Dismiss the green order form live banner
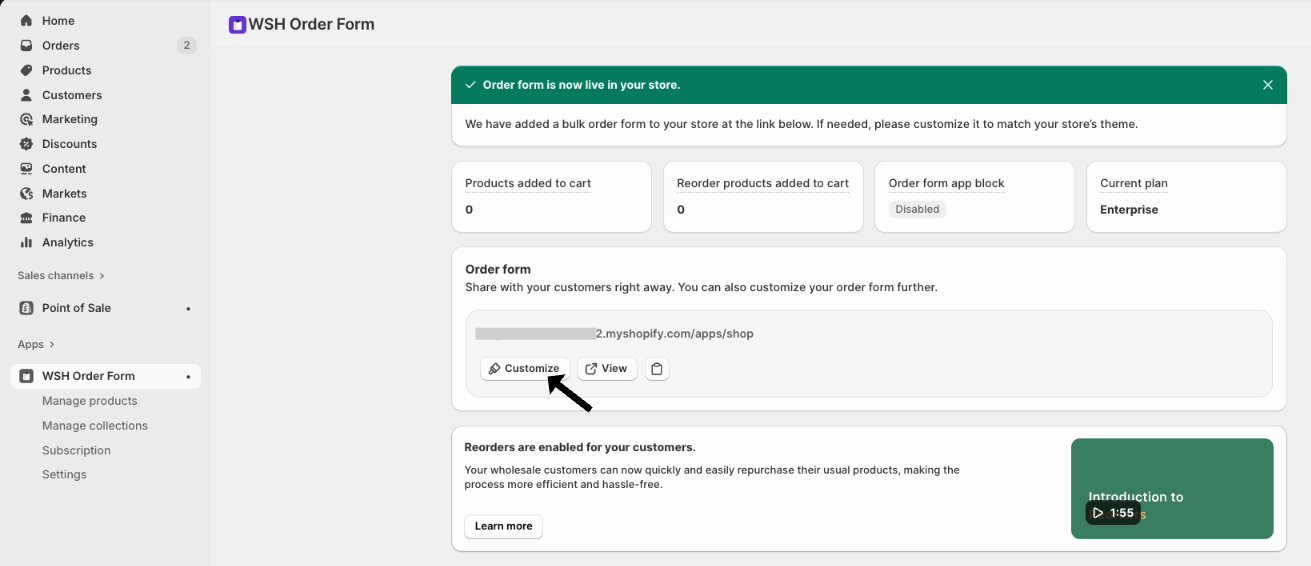Image resolution: width=1311 pixels, height=566 pixels. pos(1267,85)
